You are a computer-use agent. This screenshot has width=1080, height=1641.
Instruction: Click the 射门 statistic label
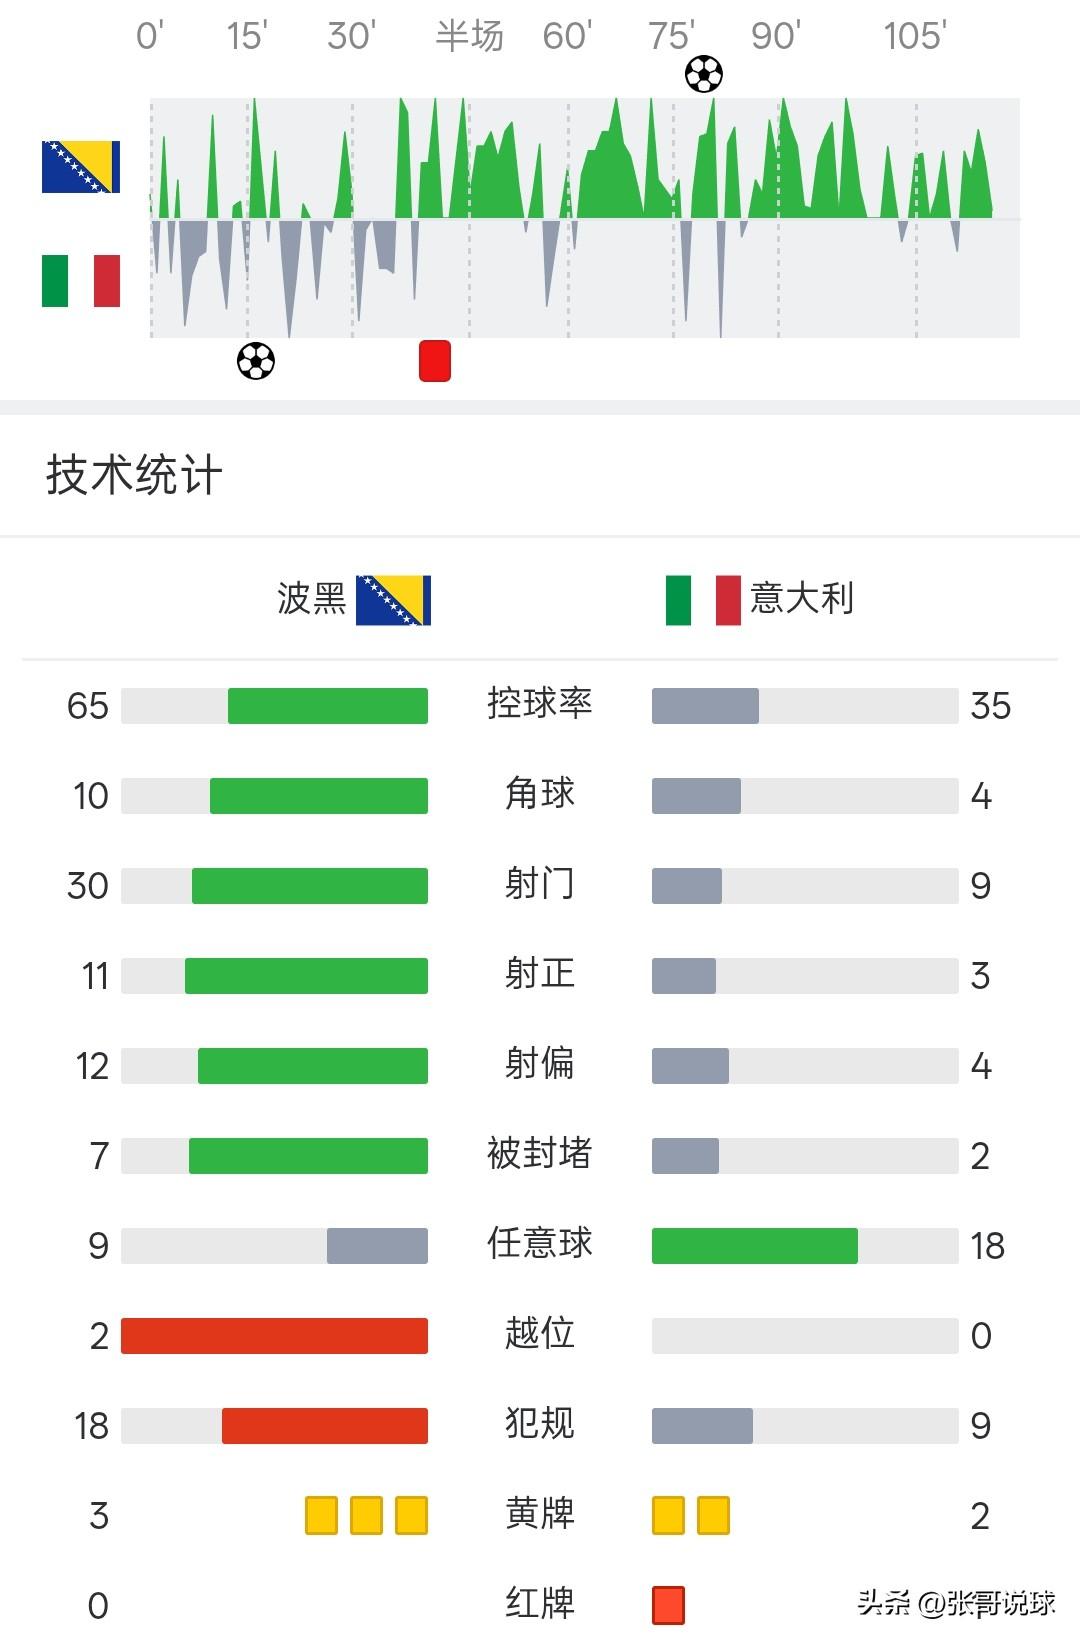(x=539, y=884)
